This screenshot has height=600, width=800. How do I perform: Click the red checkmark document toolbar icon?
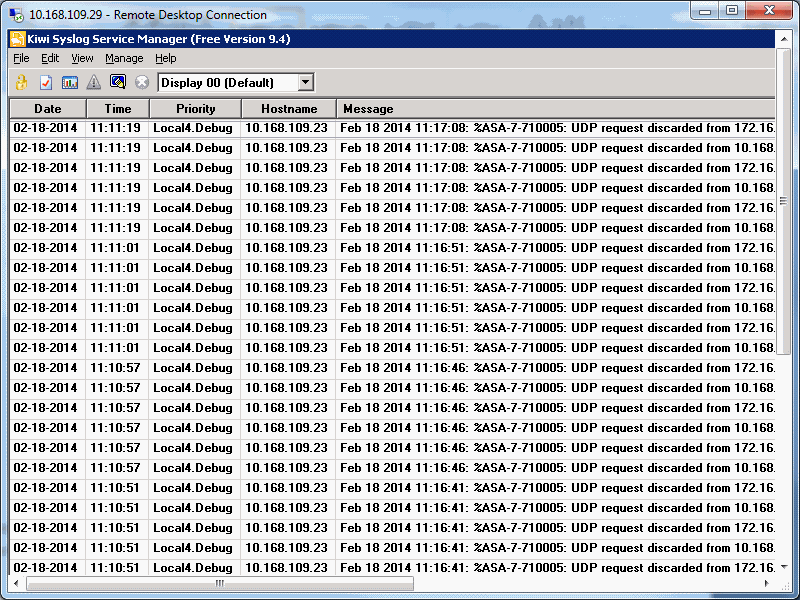click(46, 82)
